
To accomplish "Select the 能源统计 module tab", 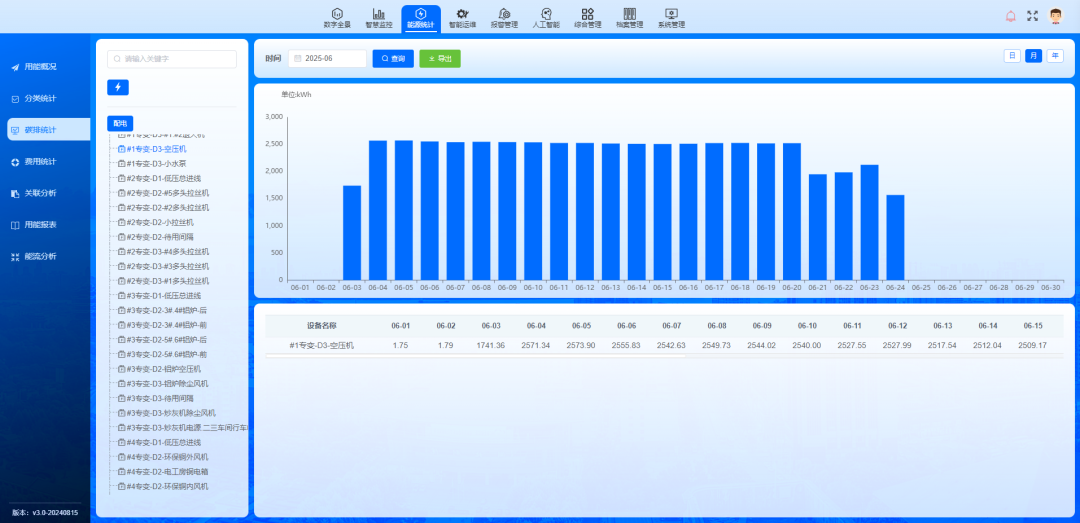I will click(421, 18).
